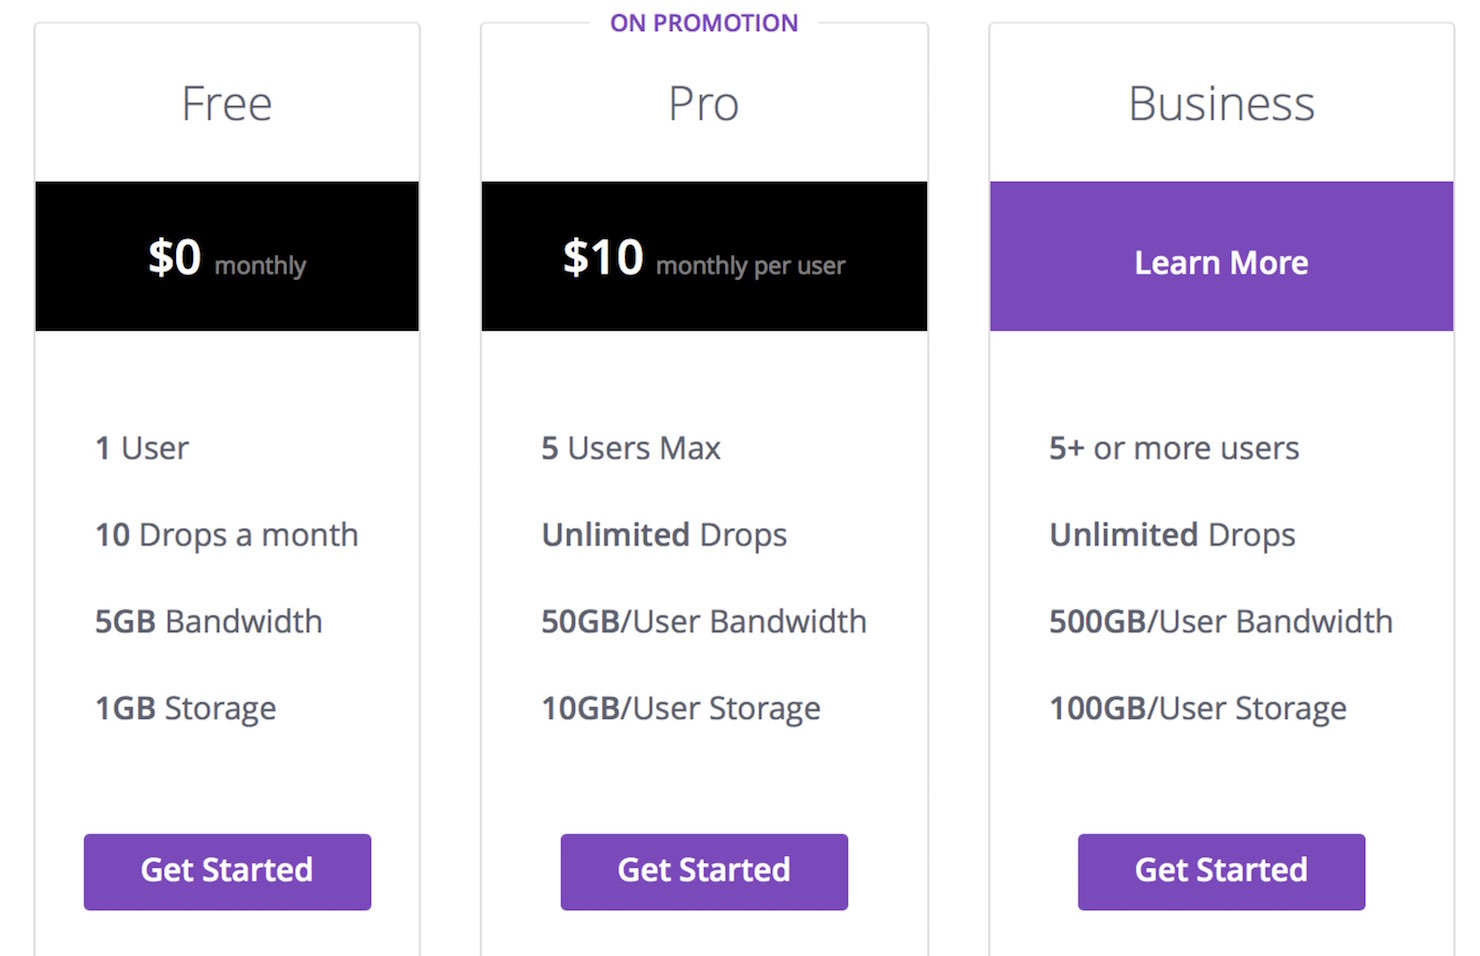Click the 500GB/User Bandwidth feature
This screenshot has height=956, width=1480.
1221,621
